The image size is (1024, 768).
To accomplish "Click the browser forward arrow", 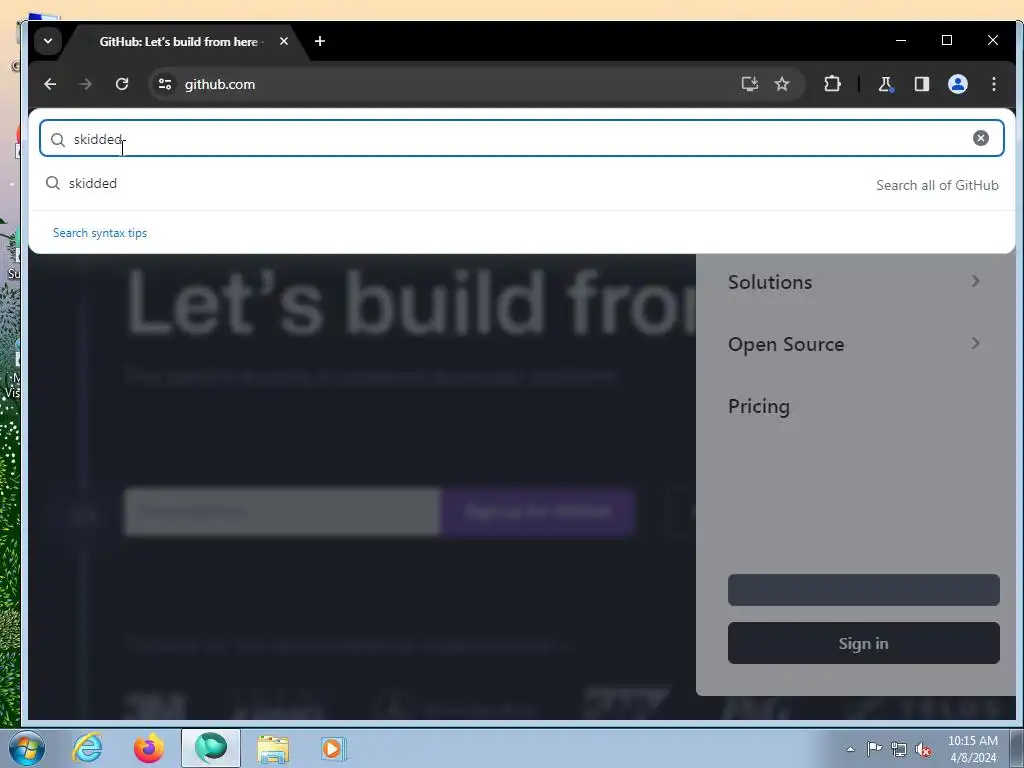I will [x=86, y=84].
